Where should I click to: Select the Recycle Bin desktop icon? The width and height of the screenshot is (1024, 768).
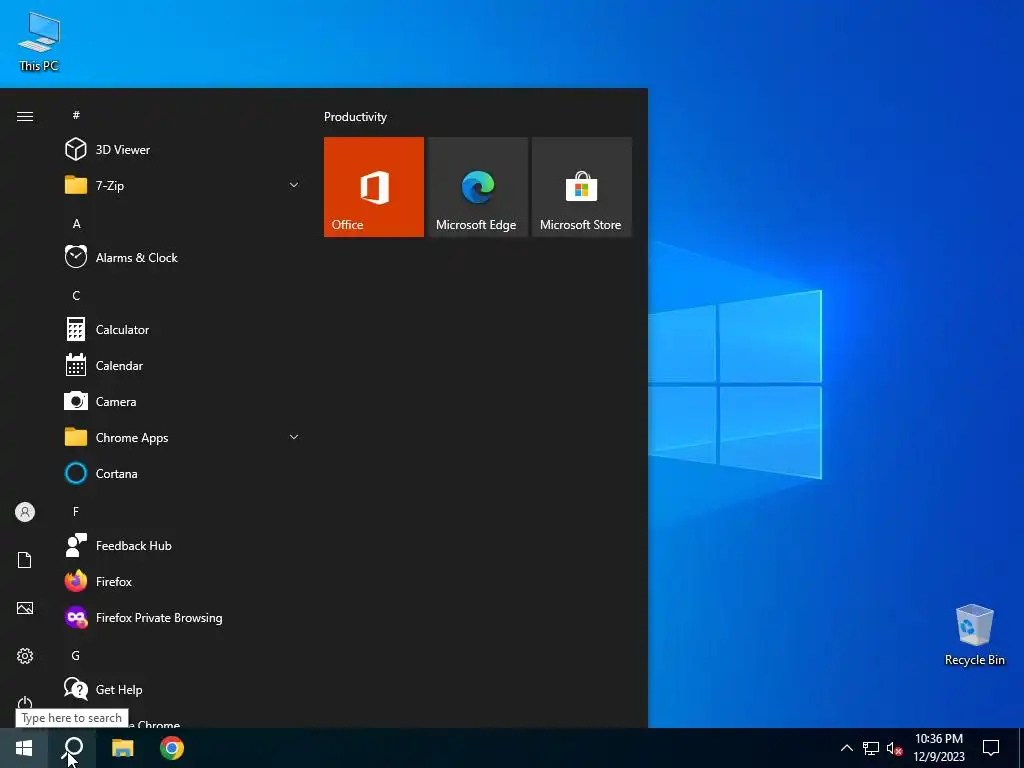[x=974, y=635]
